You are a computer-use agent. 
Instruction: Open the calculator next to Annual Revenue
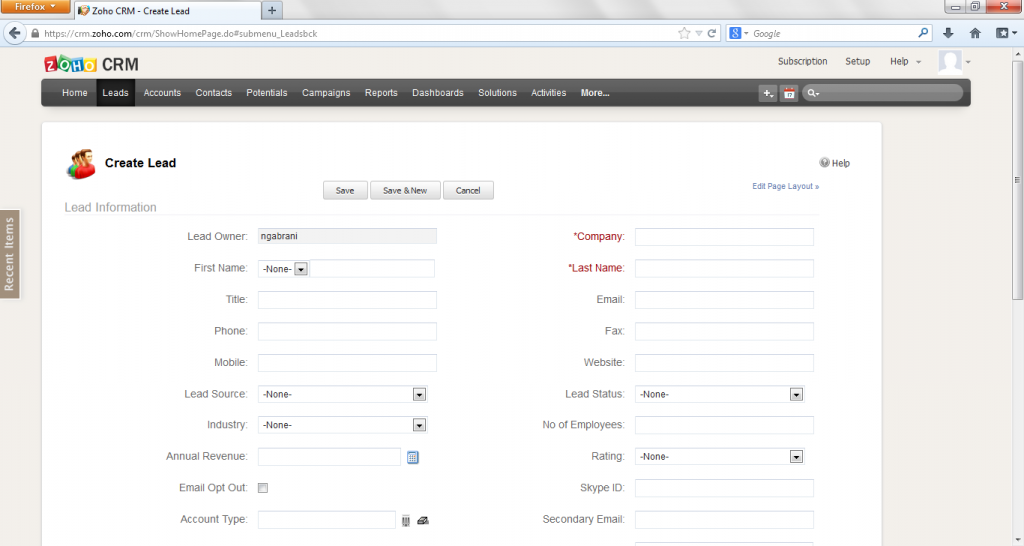click(x=412, y=457)
